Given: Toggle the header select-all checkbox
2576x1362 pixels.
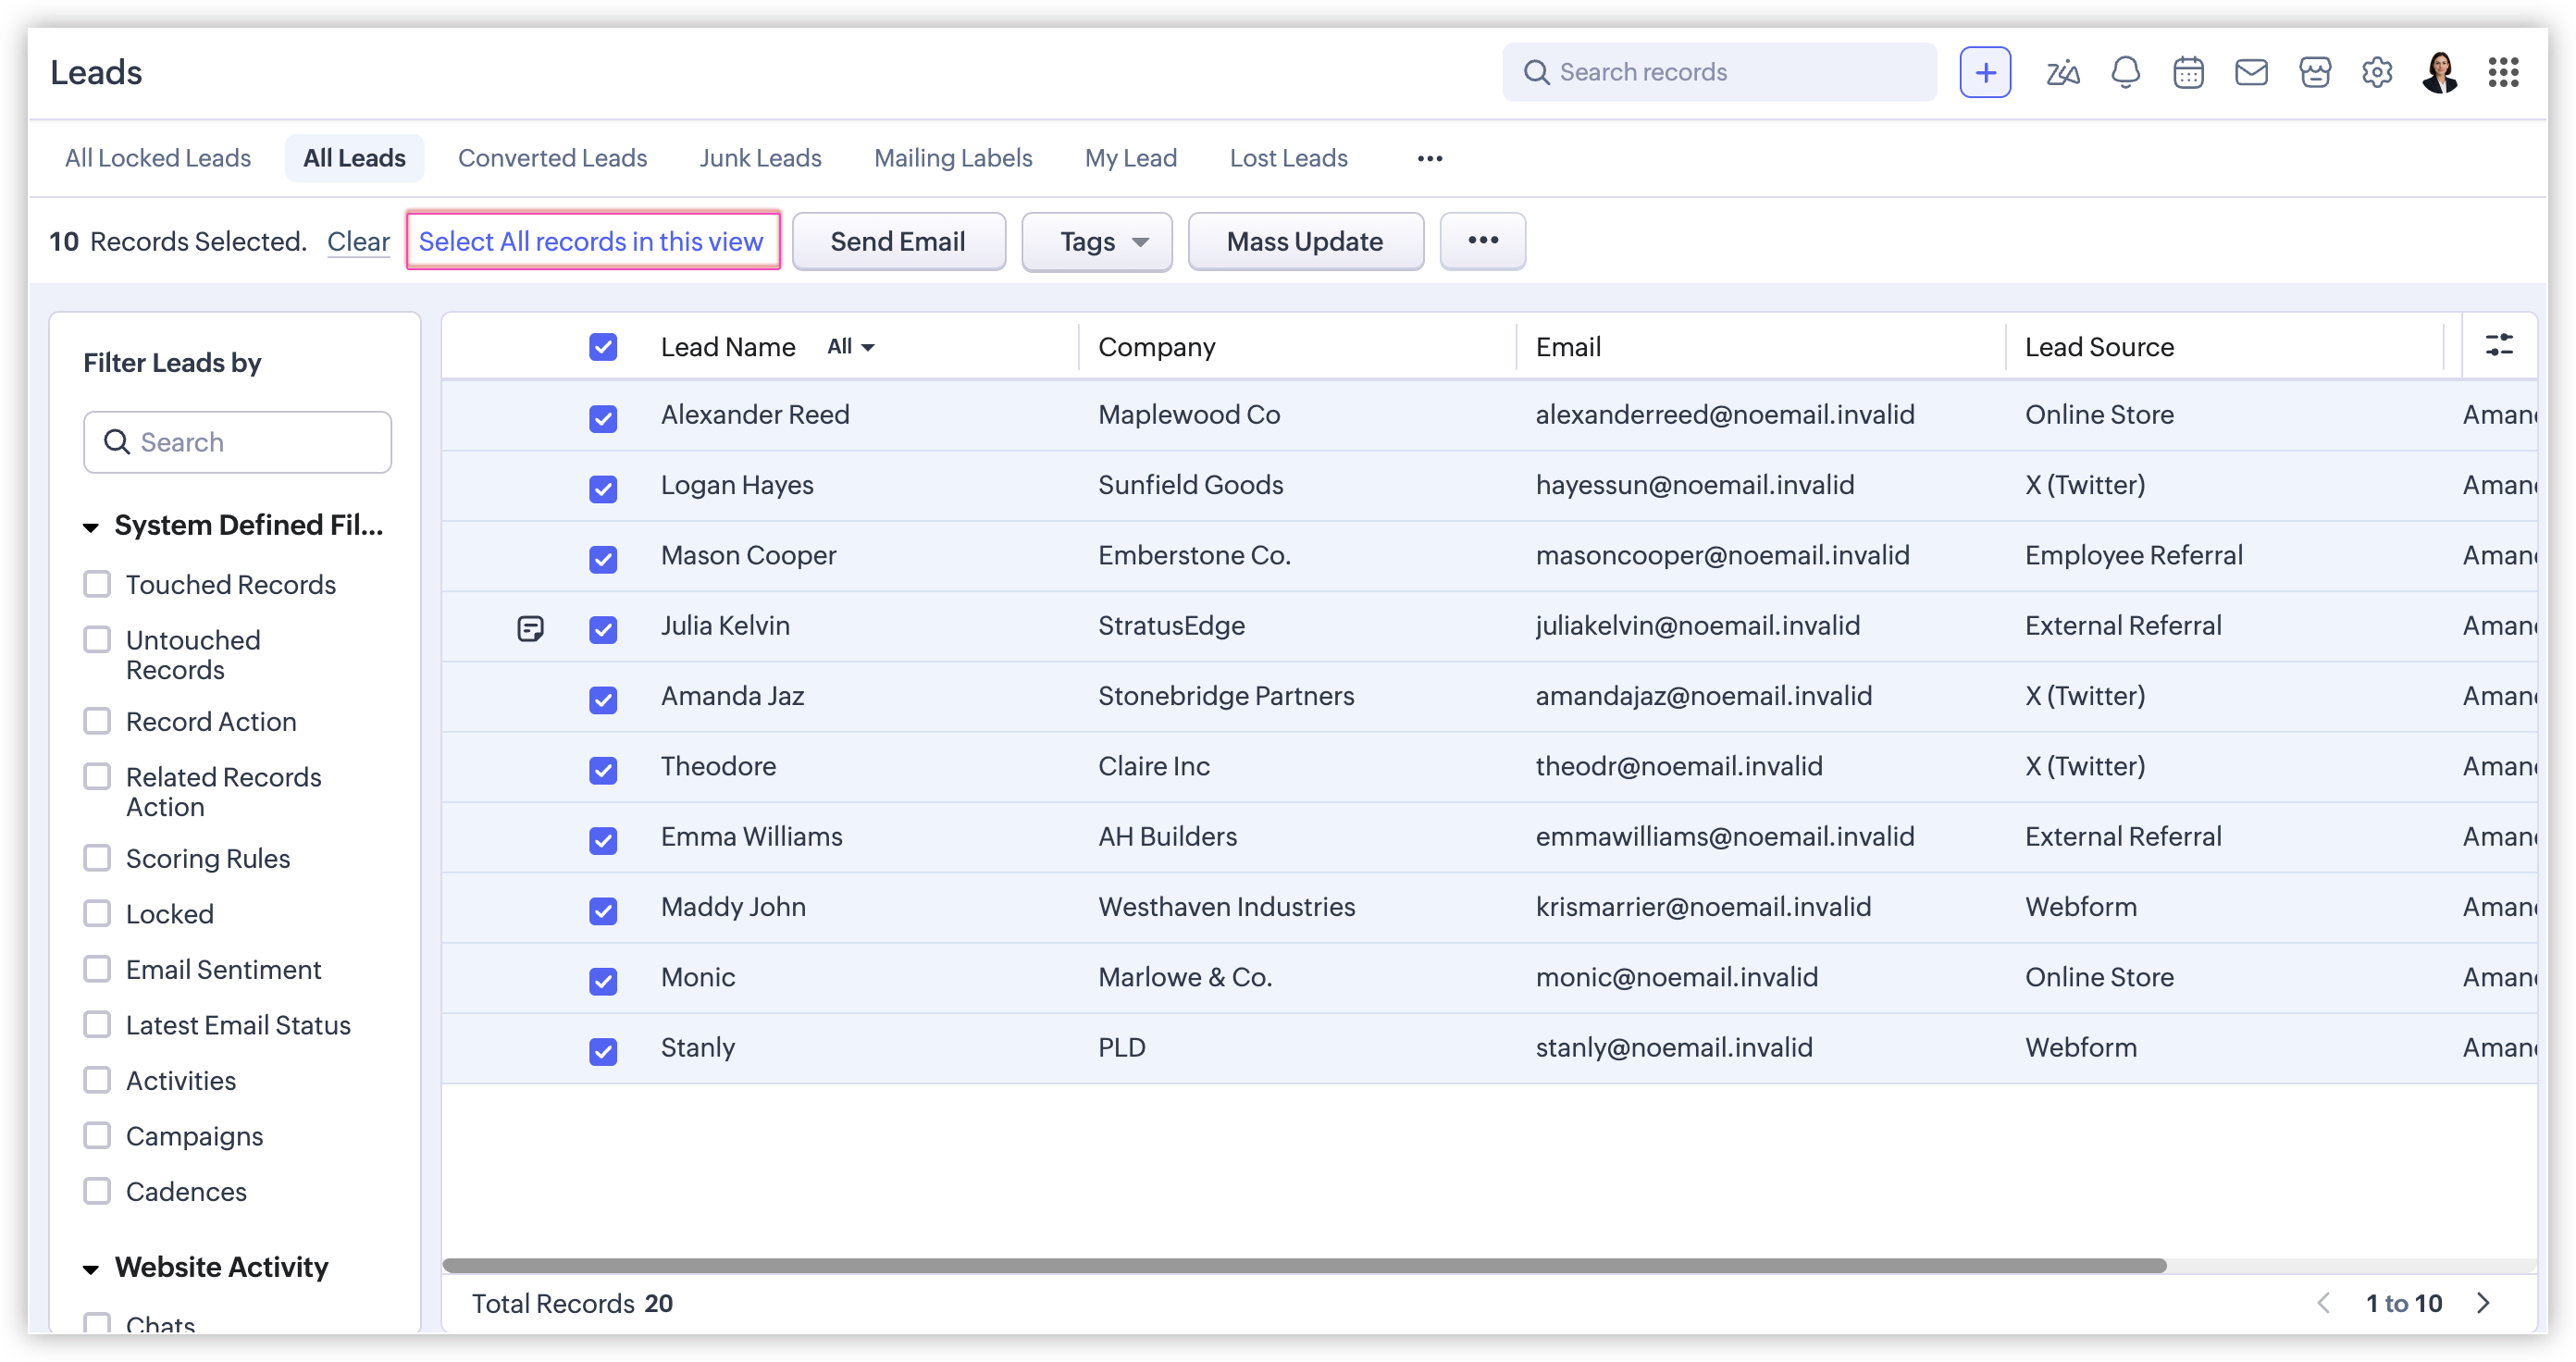Looking at the screenshot, I should pos(603,347).
